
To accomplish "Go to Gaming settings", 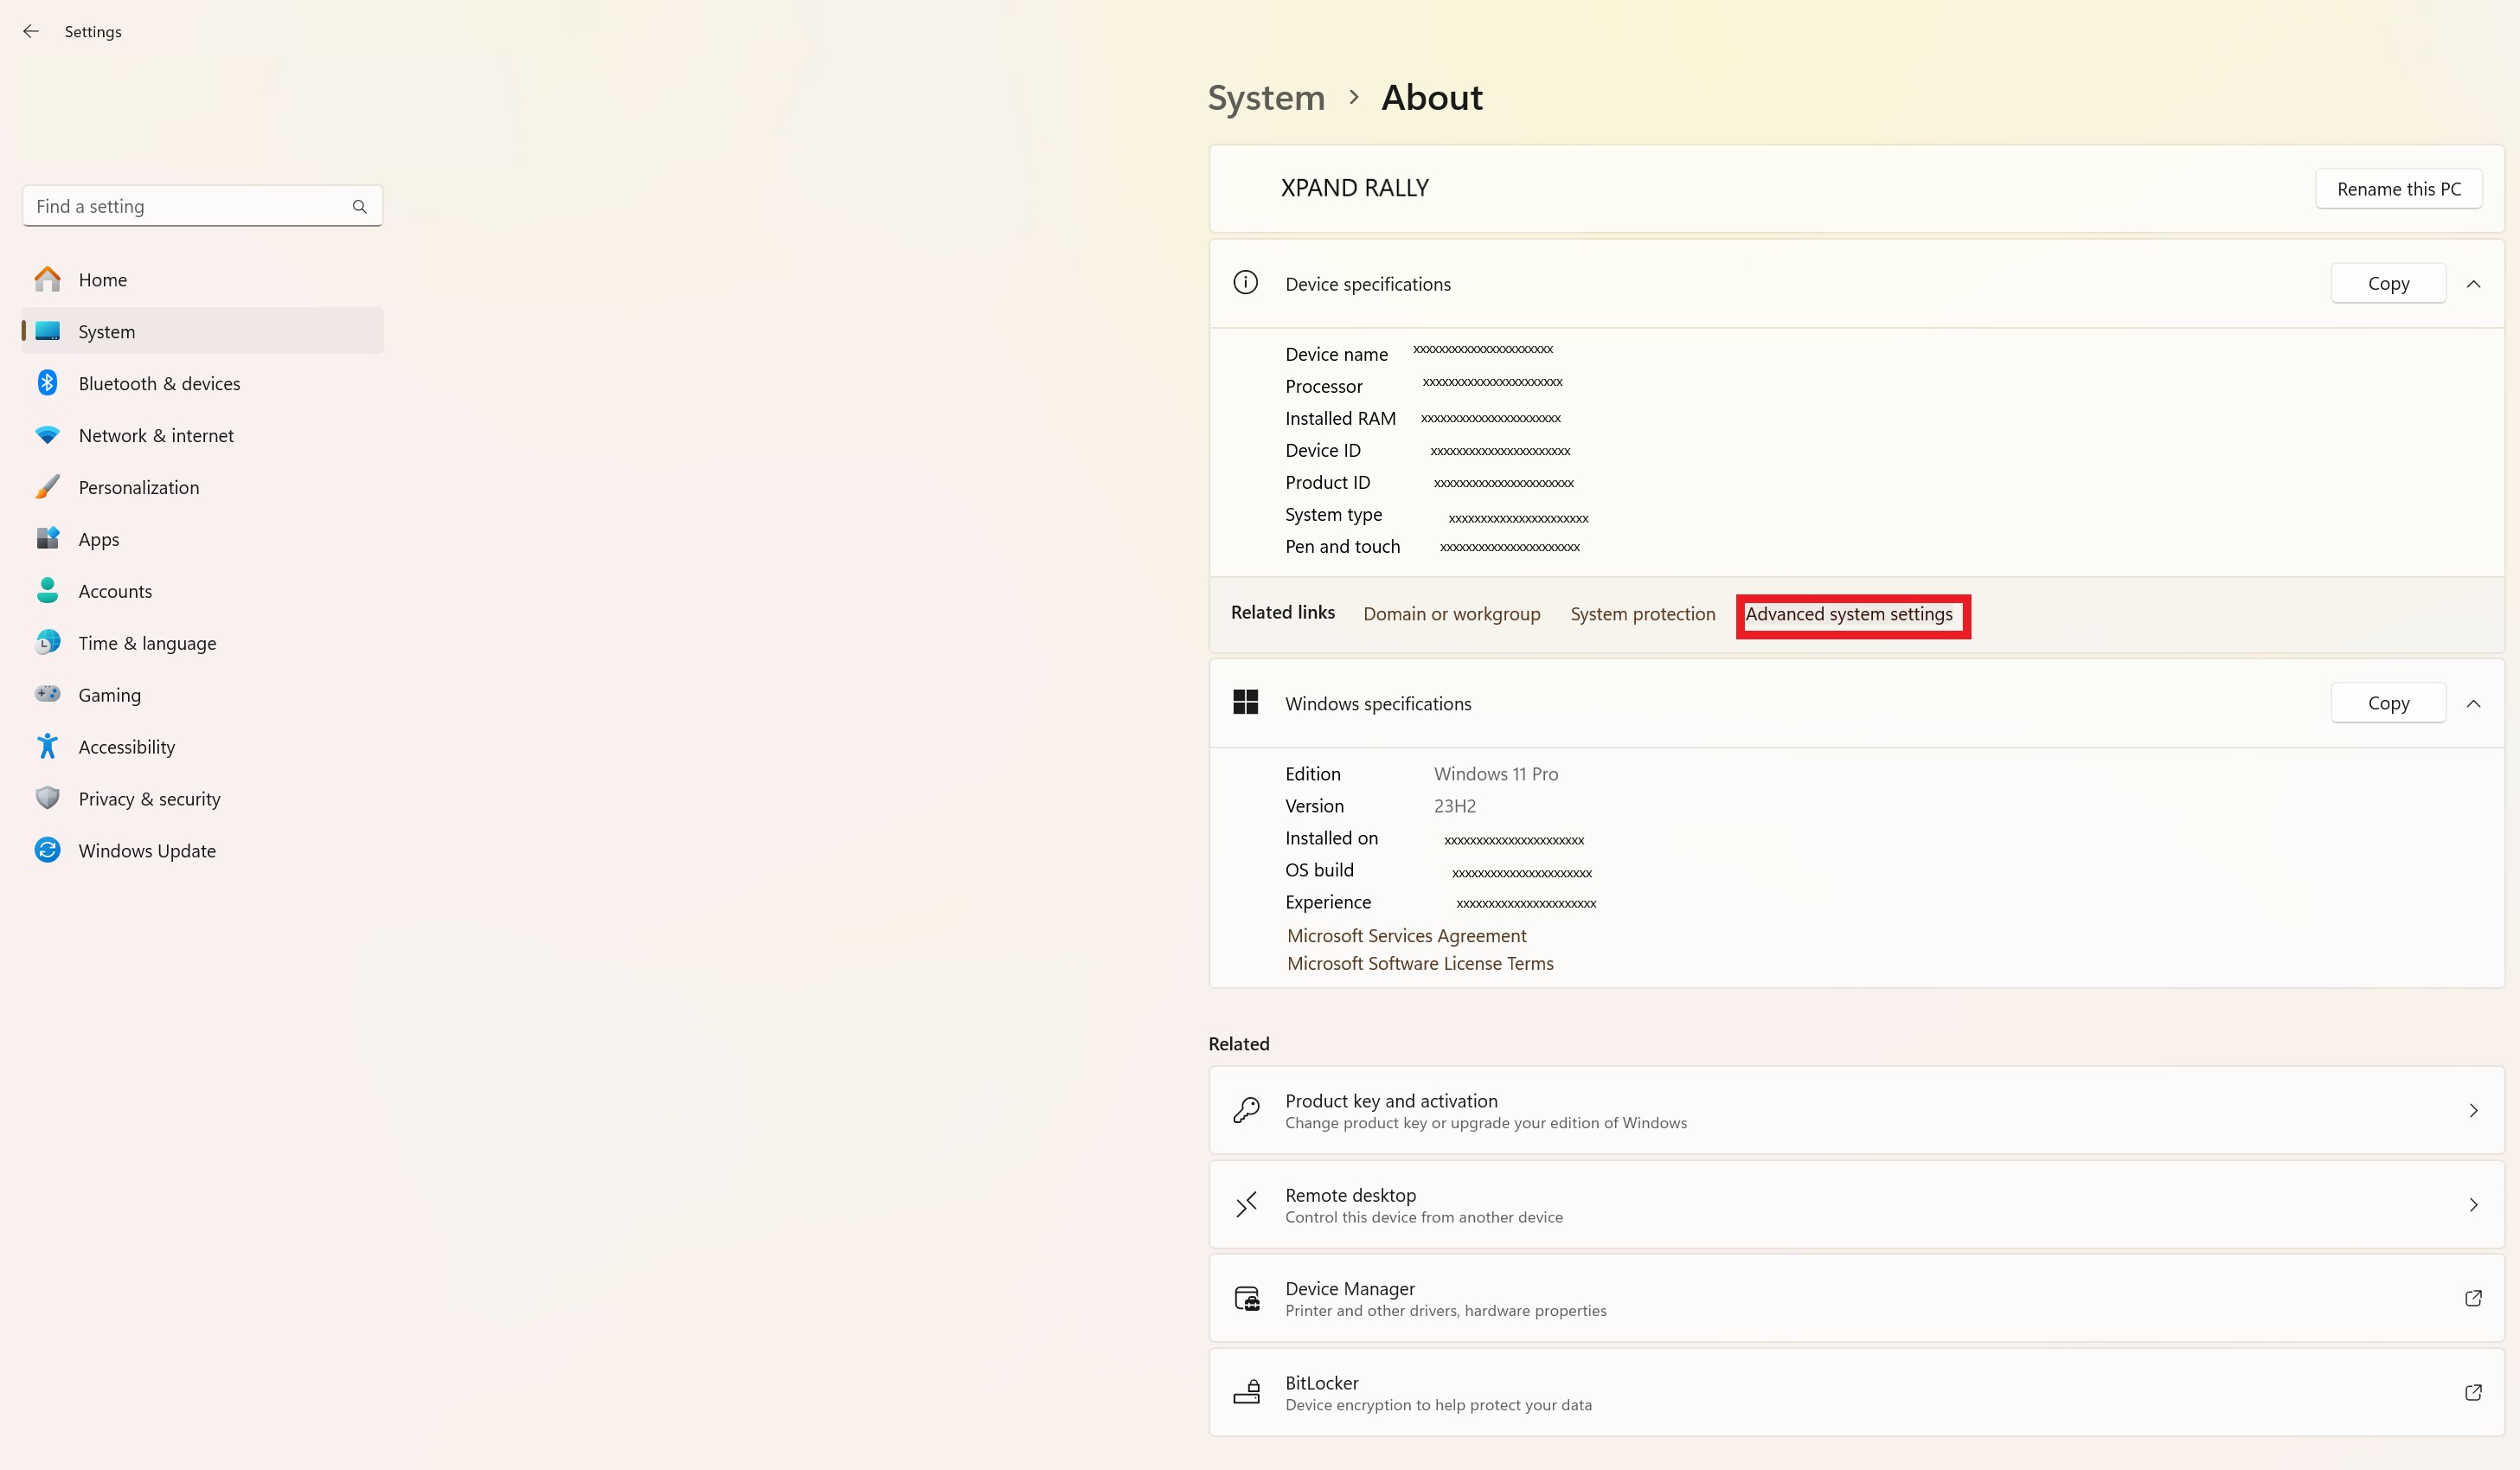I will [109, 695].
